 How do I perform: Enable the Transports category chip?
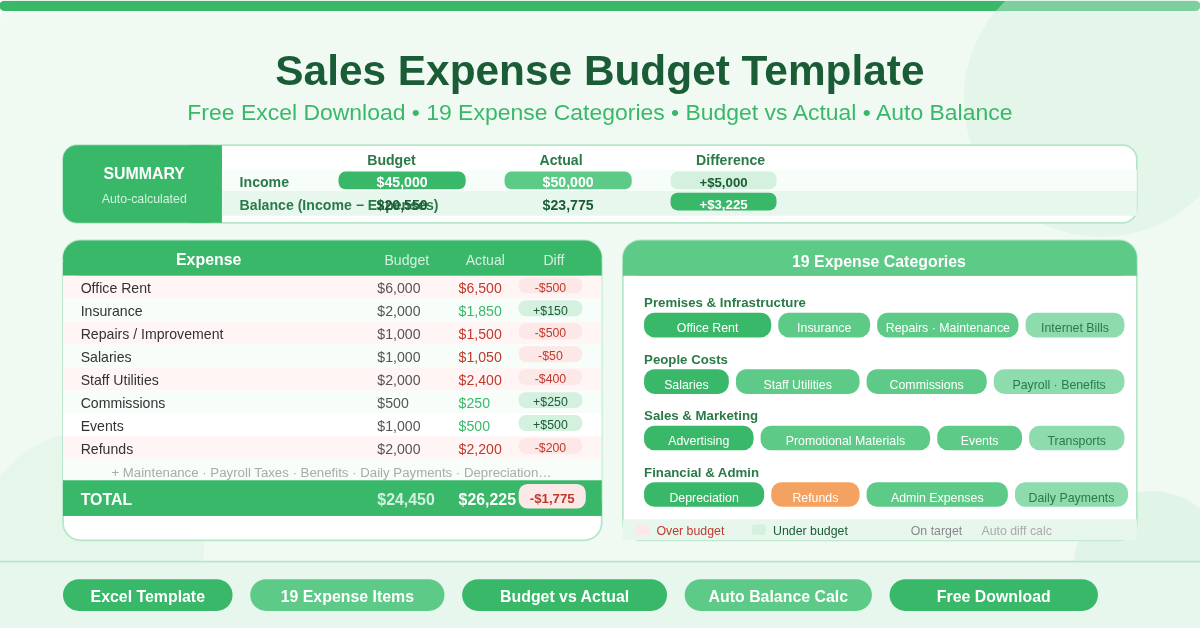click(x=1076, y=438)
